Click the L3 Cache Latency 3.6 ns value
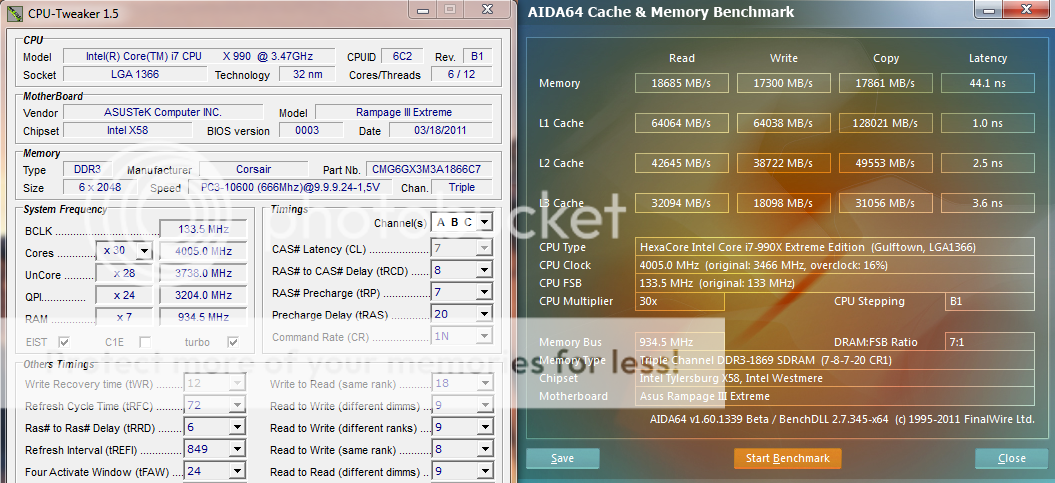This screenshot has height=483, width=1055. (988, 202)
